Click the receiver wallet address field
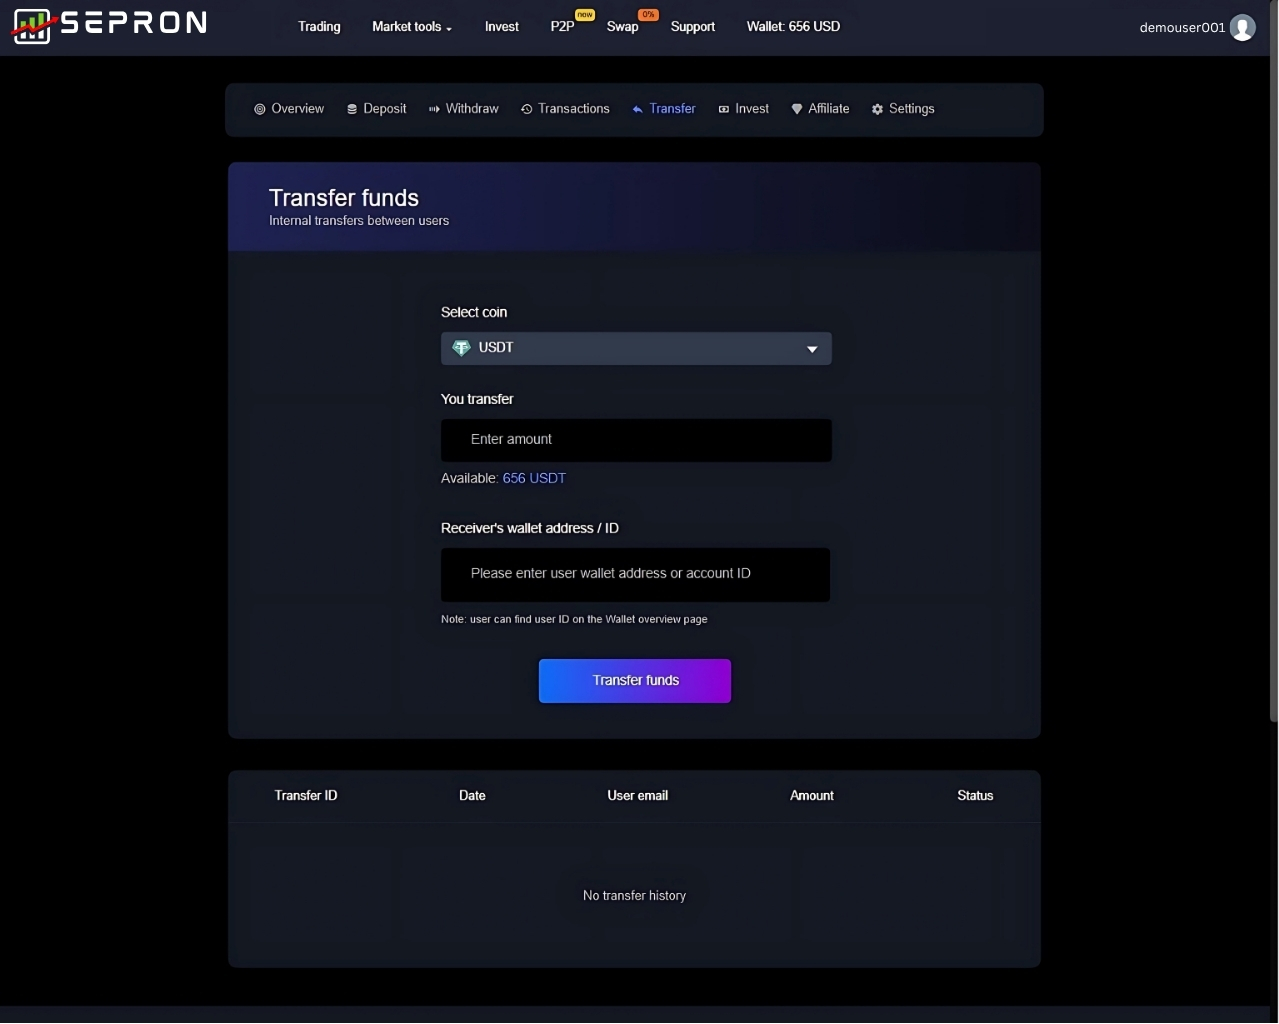This screenshot has height=1024, width=1279. tap(635, 574)
